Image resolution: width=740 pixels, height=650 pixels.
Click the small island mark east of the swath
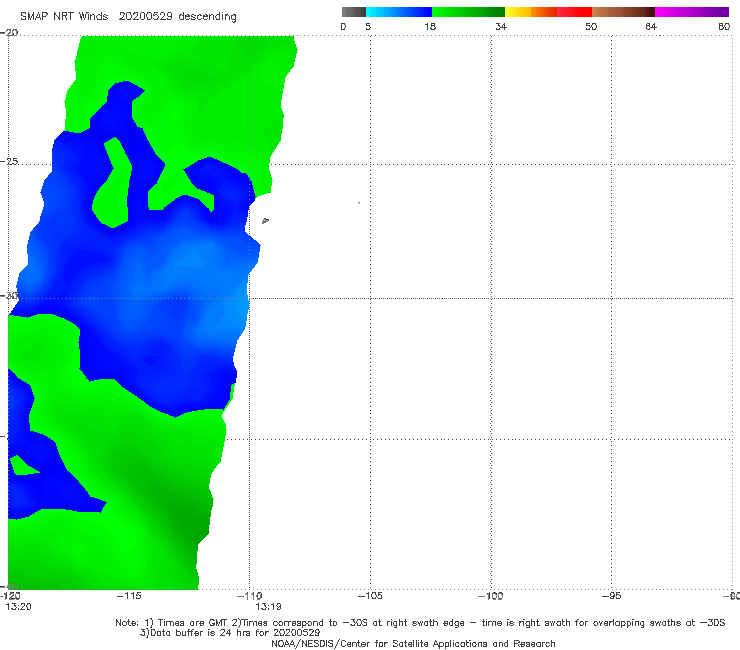pyautogui.click(x=265, y=220)
